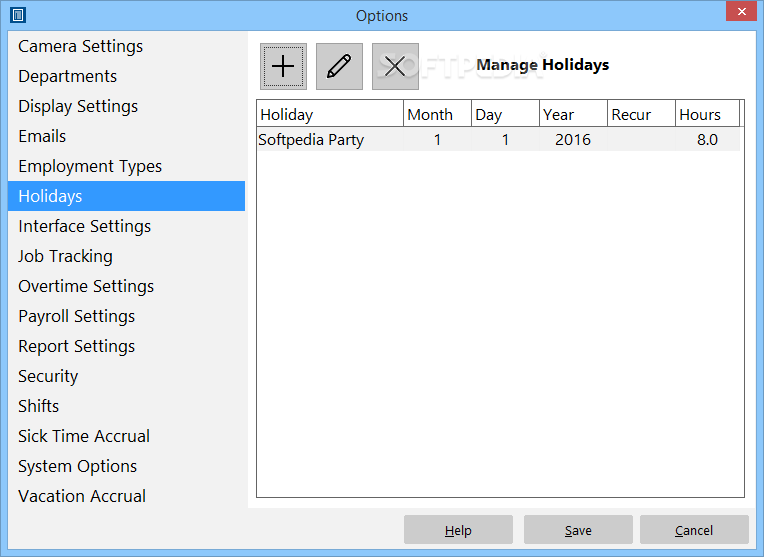The height and width of the screenshot is (557, 764).
Task: Open Sick Time Accrual settings
Action: click(126, 436)
